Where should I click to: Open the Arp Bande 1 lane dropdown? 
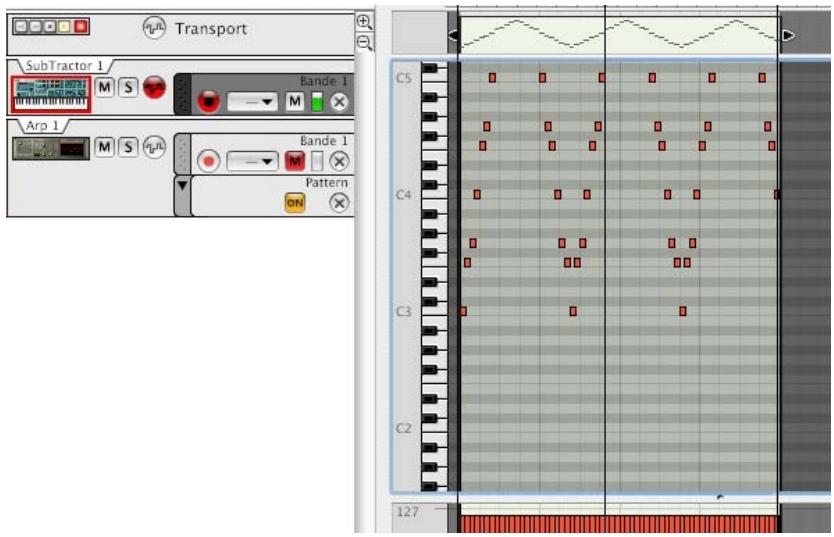coord(252,161)
